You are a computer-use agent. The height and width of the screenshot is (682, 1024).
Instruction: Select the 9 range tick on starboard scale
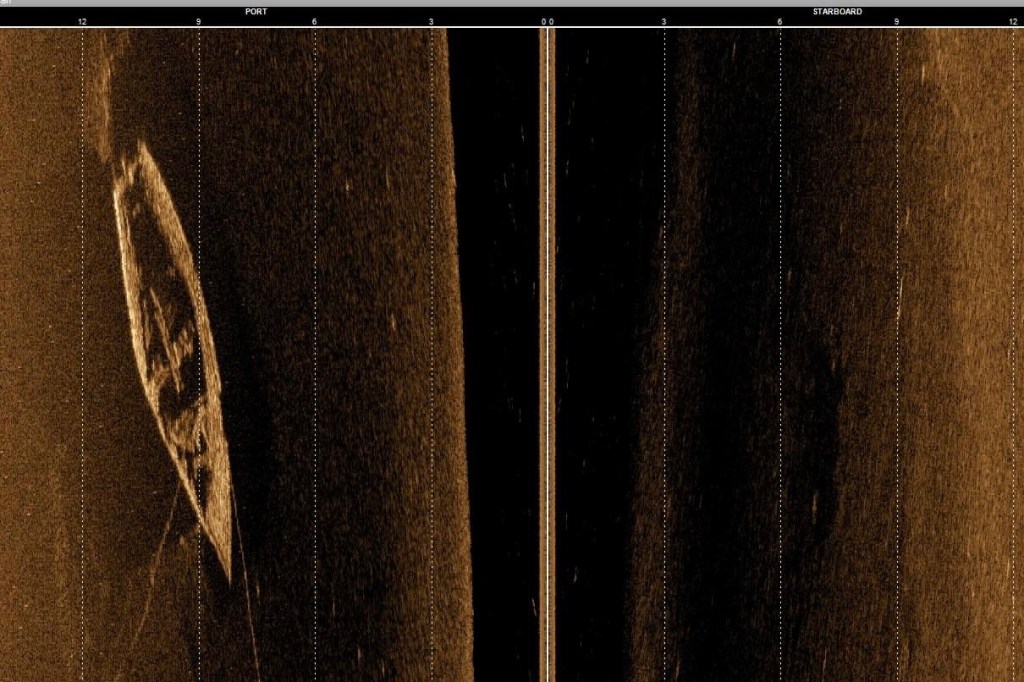click(x=896, y=21)
